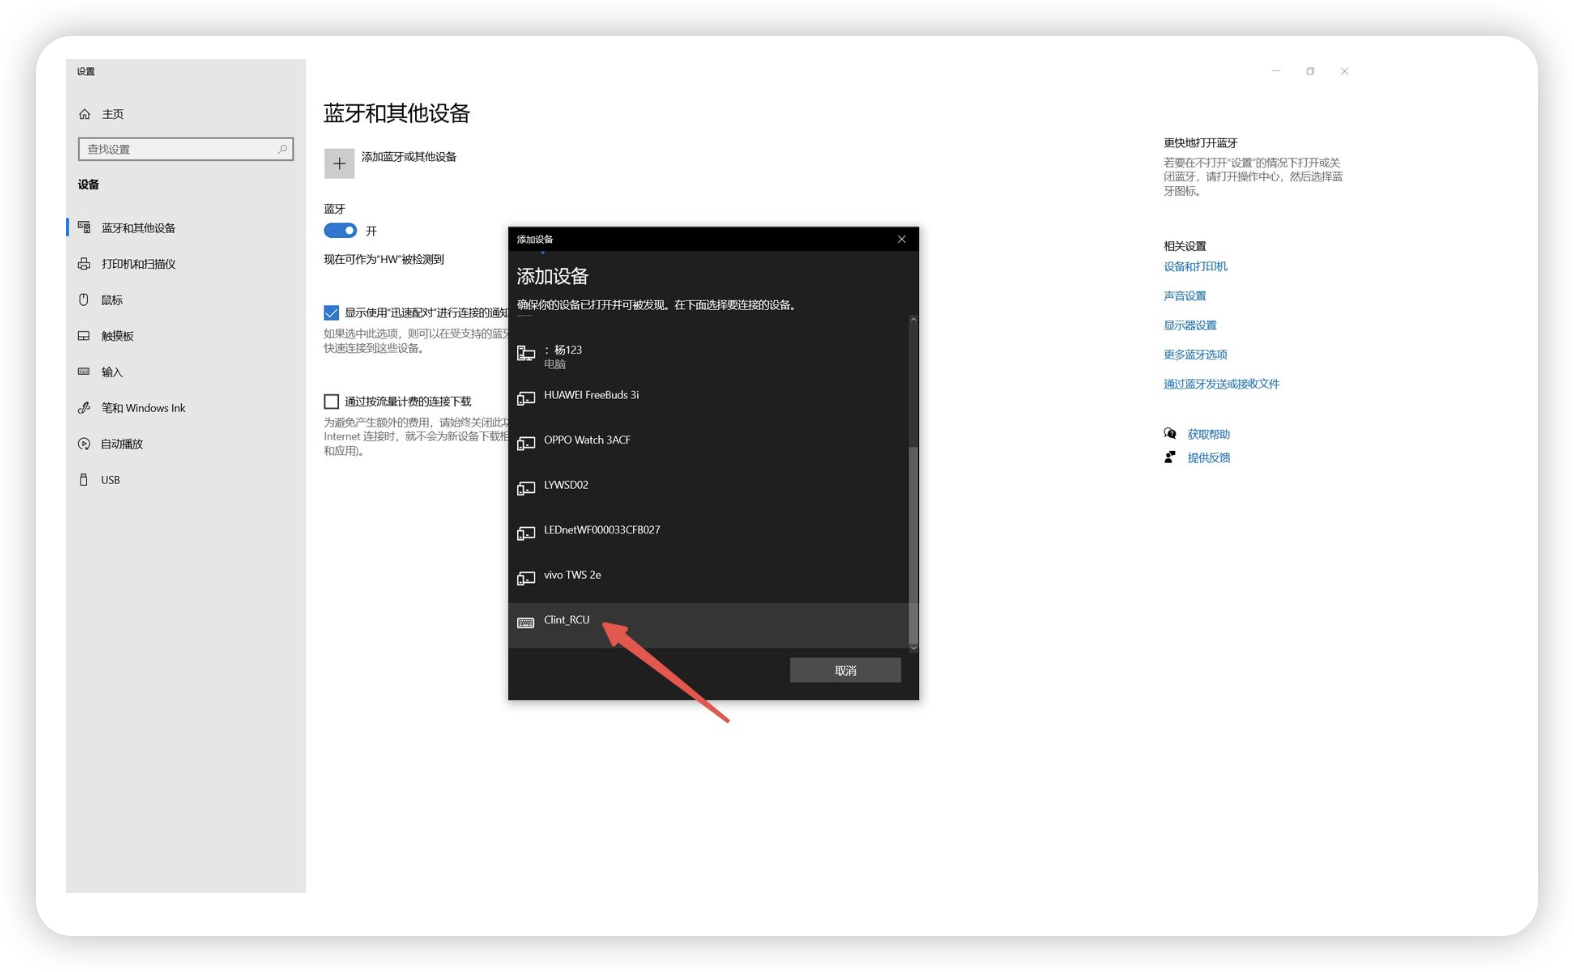Open 显示器设置 link
This screenshot has width=1574, height=972.
pos(1190,326)
